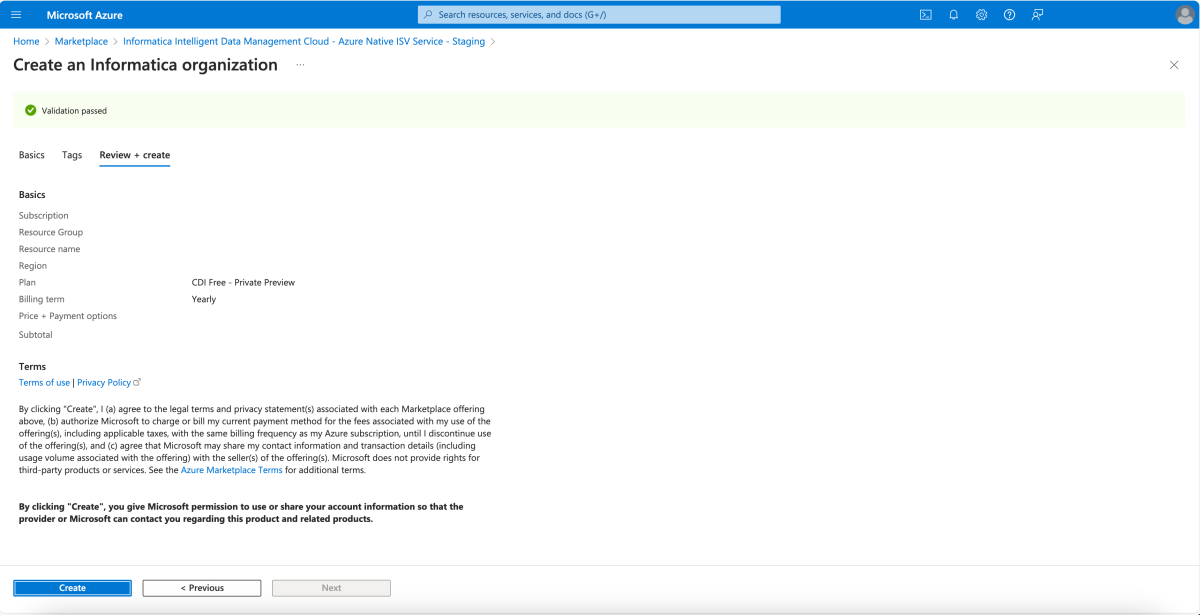Go back with the Previous button

202,588
